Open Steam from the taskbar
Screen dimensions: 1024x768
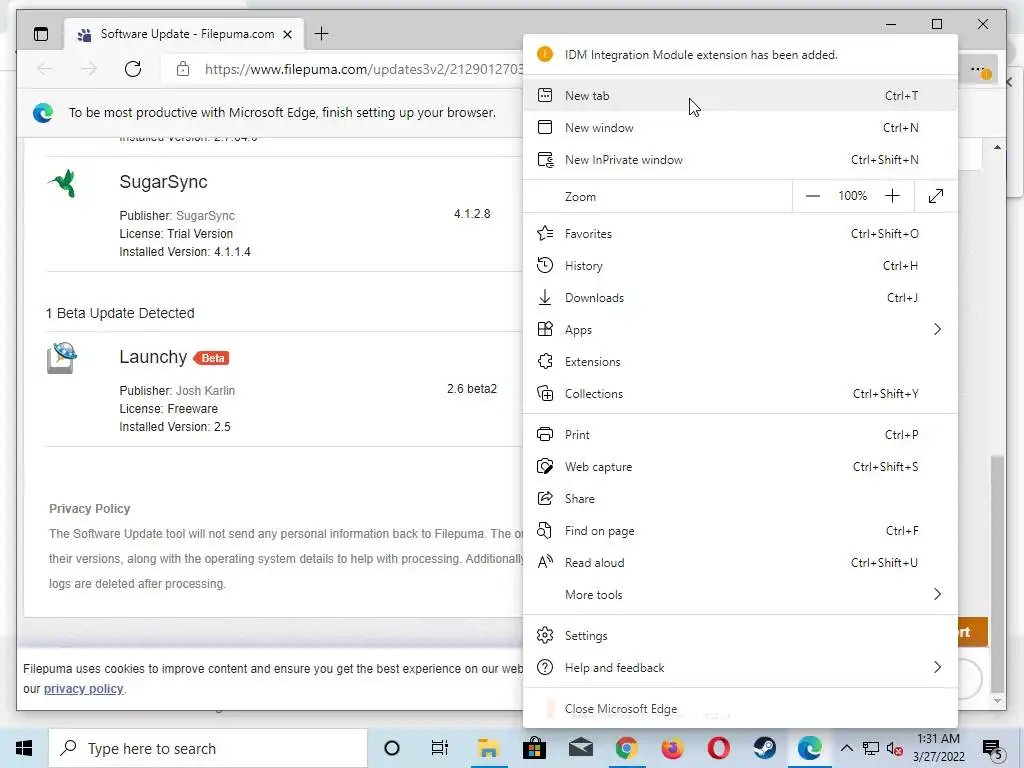(765, 748)
